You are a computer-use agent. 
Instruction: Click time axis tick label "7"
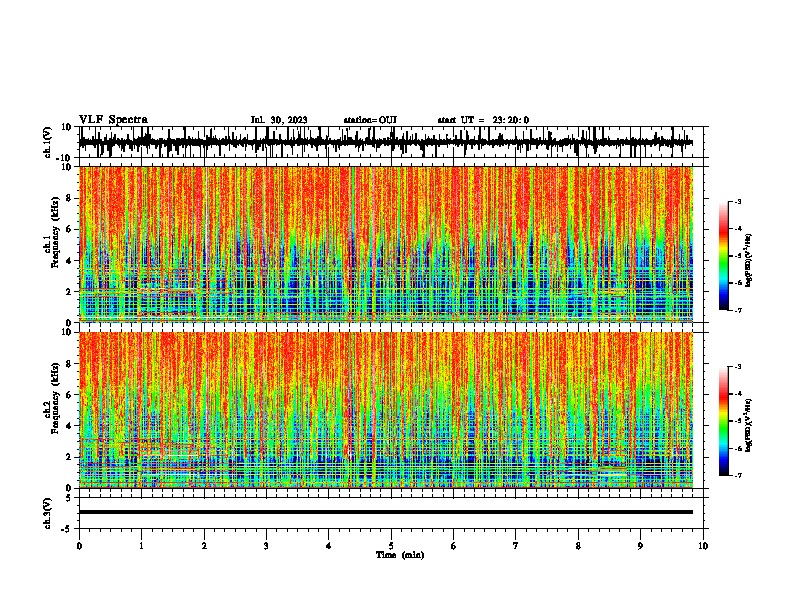[x=516, y=546]
